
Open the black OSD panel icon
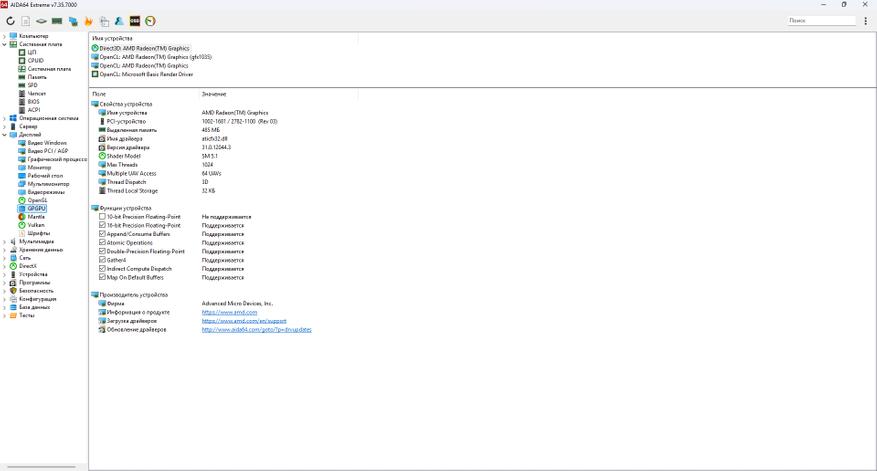click(135, 21)
